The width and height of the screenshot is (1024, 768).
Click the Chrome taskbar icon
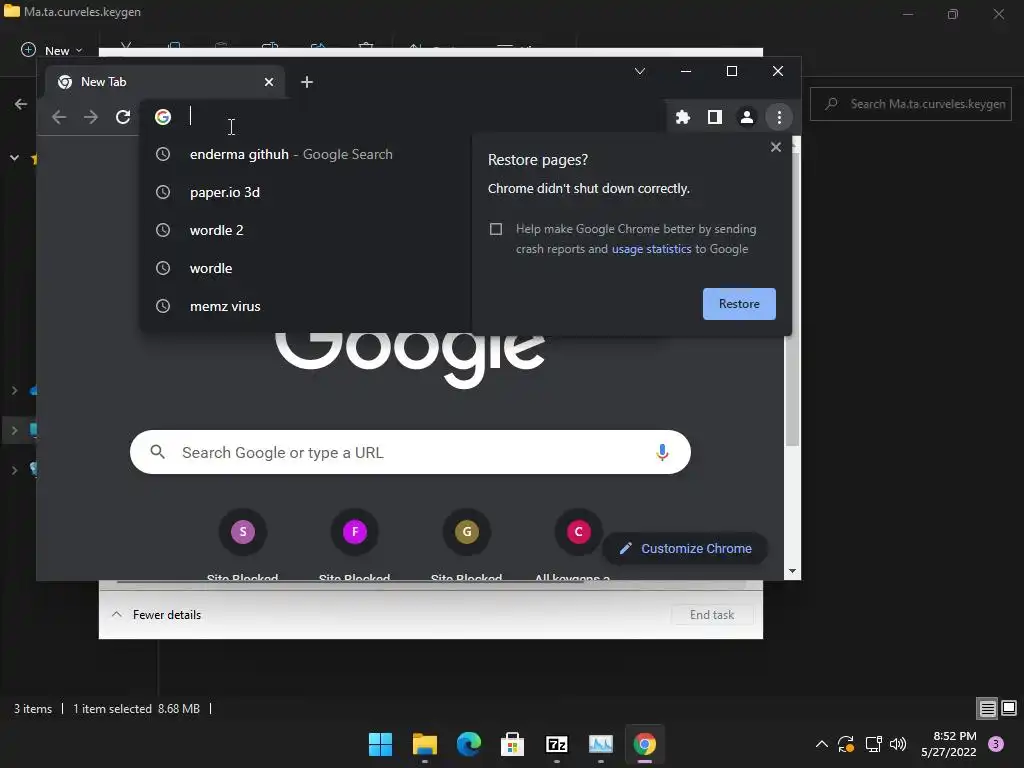click(x=645, y=744)
